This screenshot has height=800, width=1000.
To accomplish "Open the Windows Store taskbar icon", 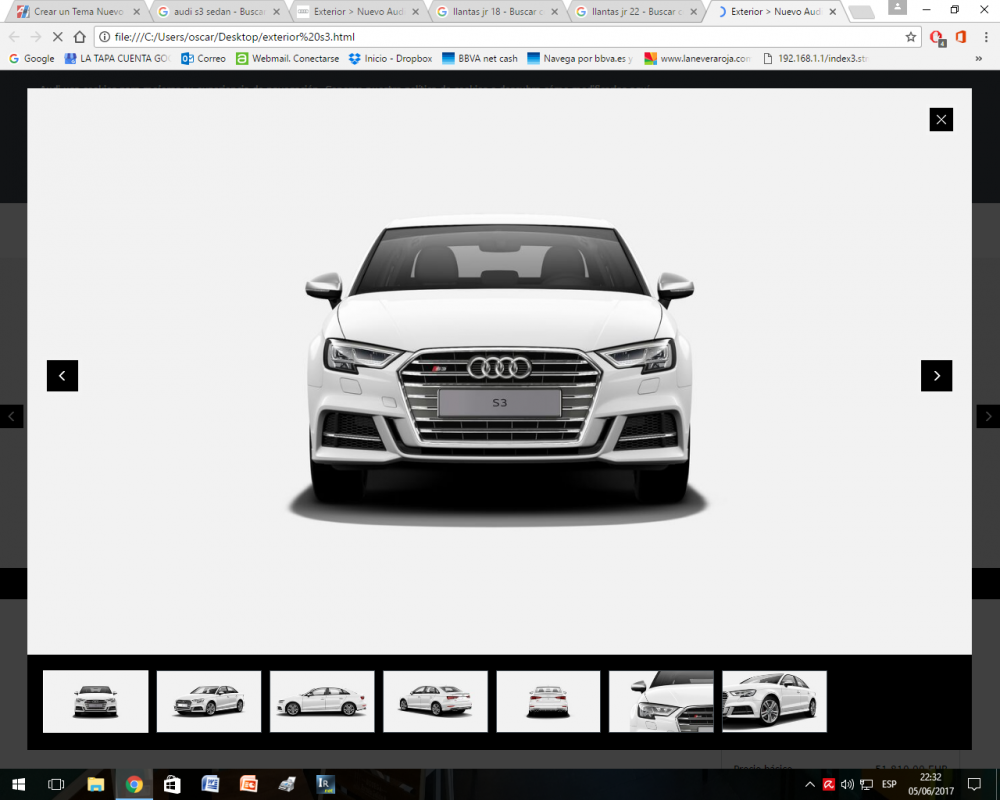I will click(172, 784).
